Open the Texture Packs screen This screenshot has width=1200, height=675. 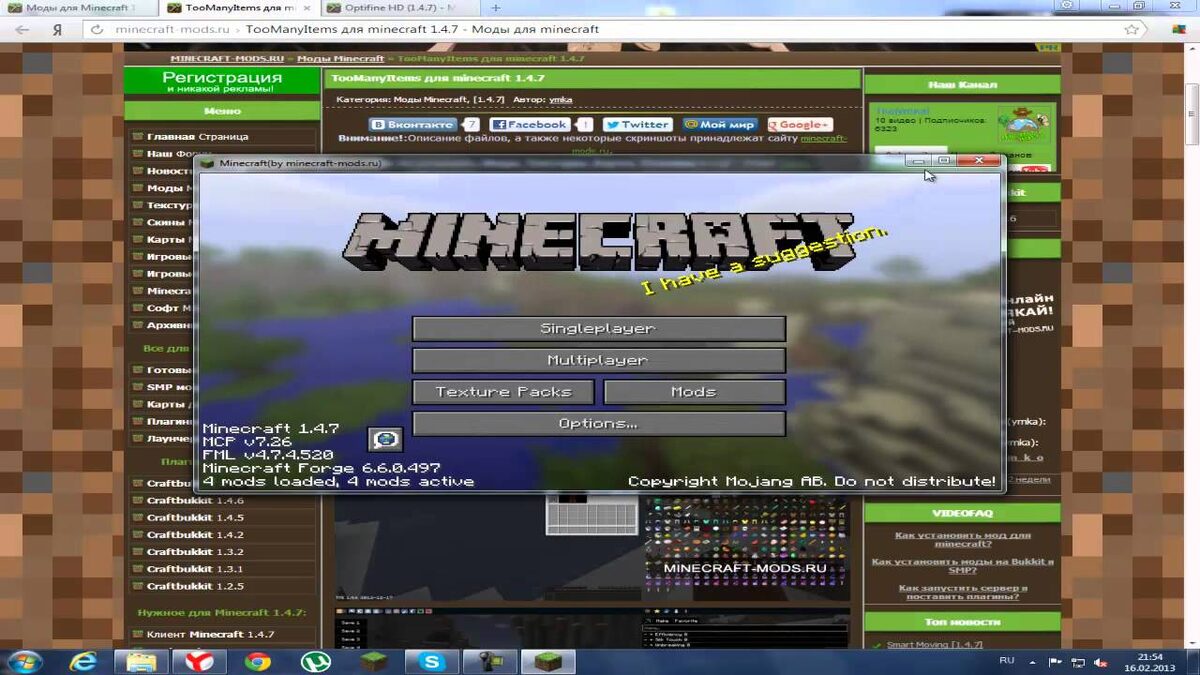503,392
